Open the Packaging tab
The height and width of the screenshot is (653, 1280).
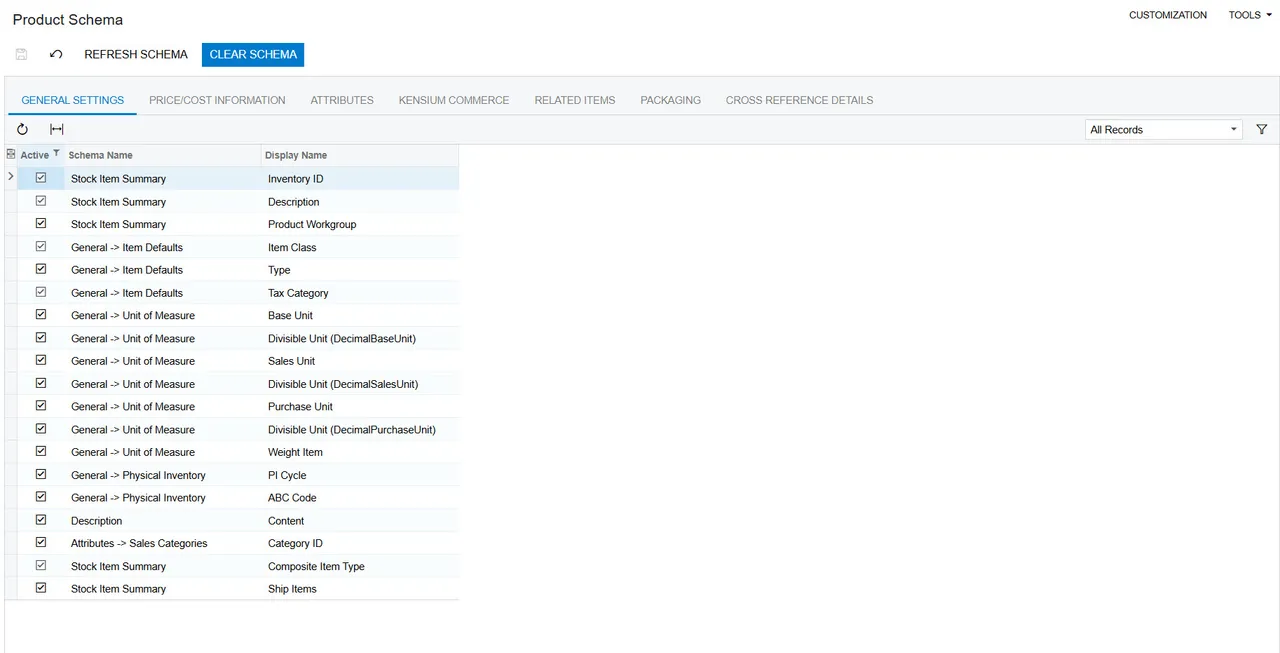pos(671,100)
